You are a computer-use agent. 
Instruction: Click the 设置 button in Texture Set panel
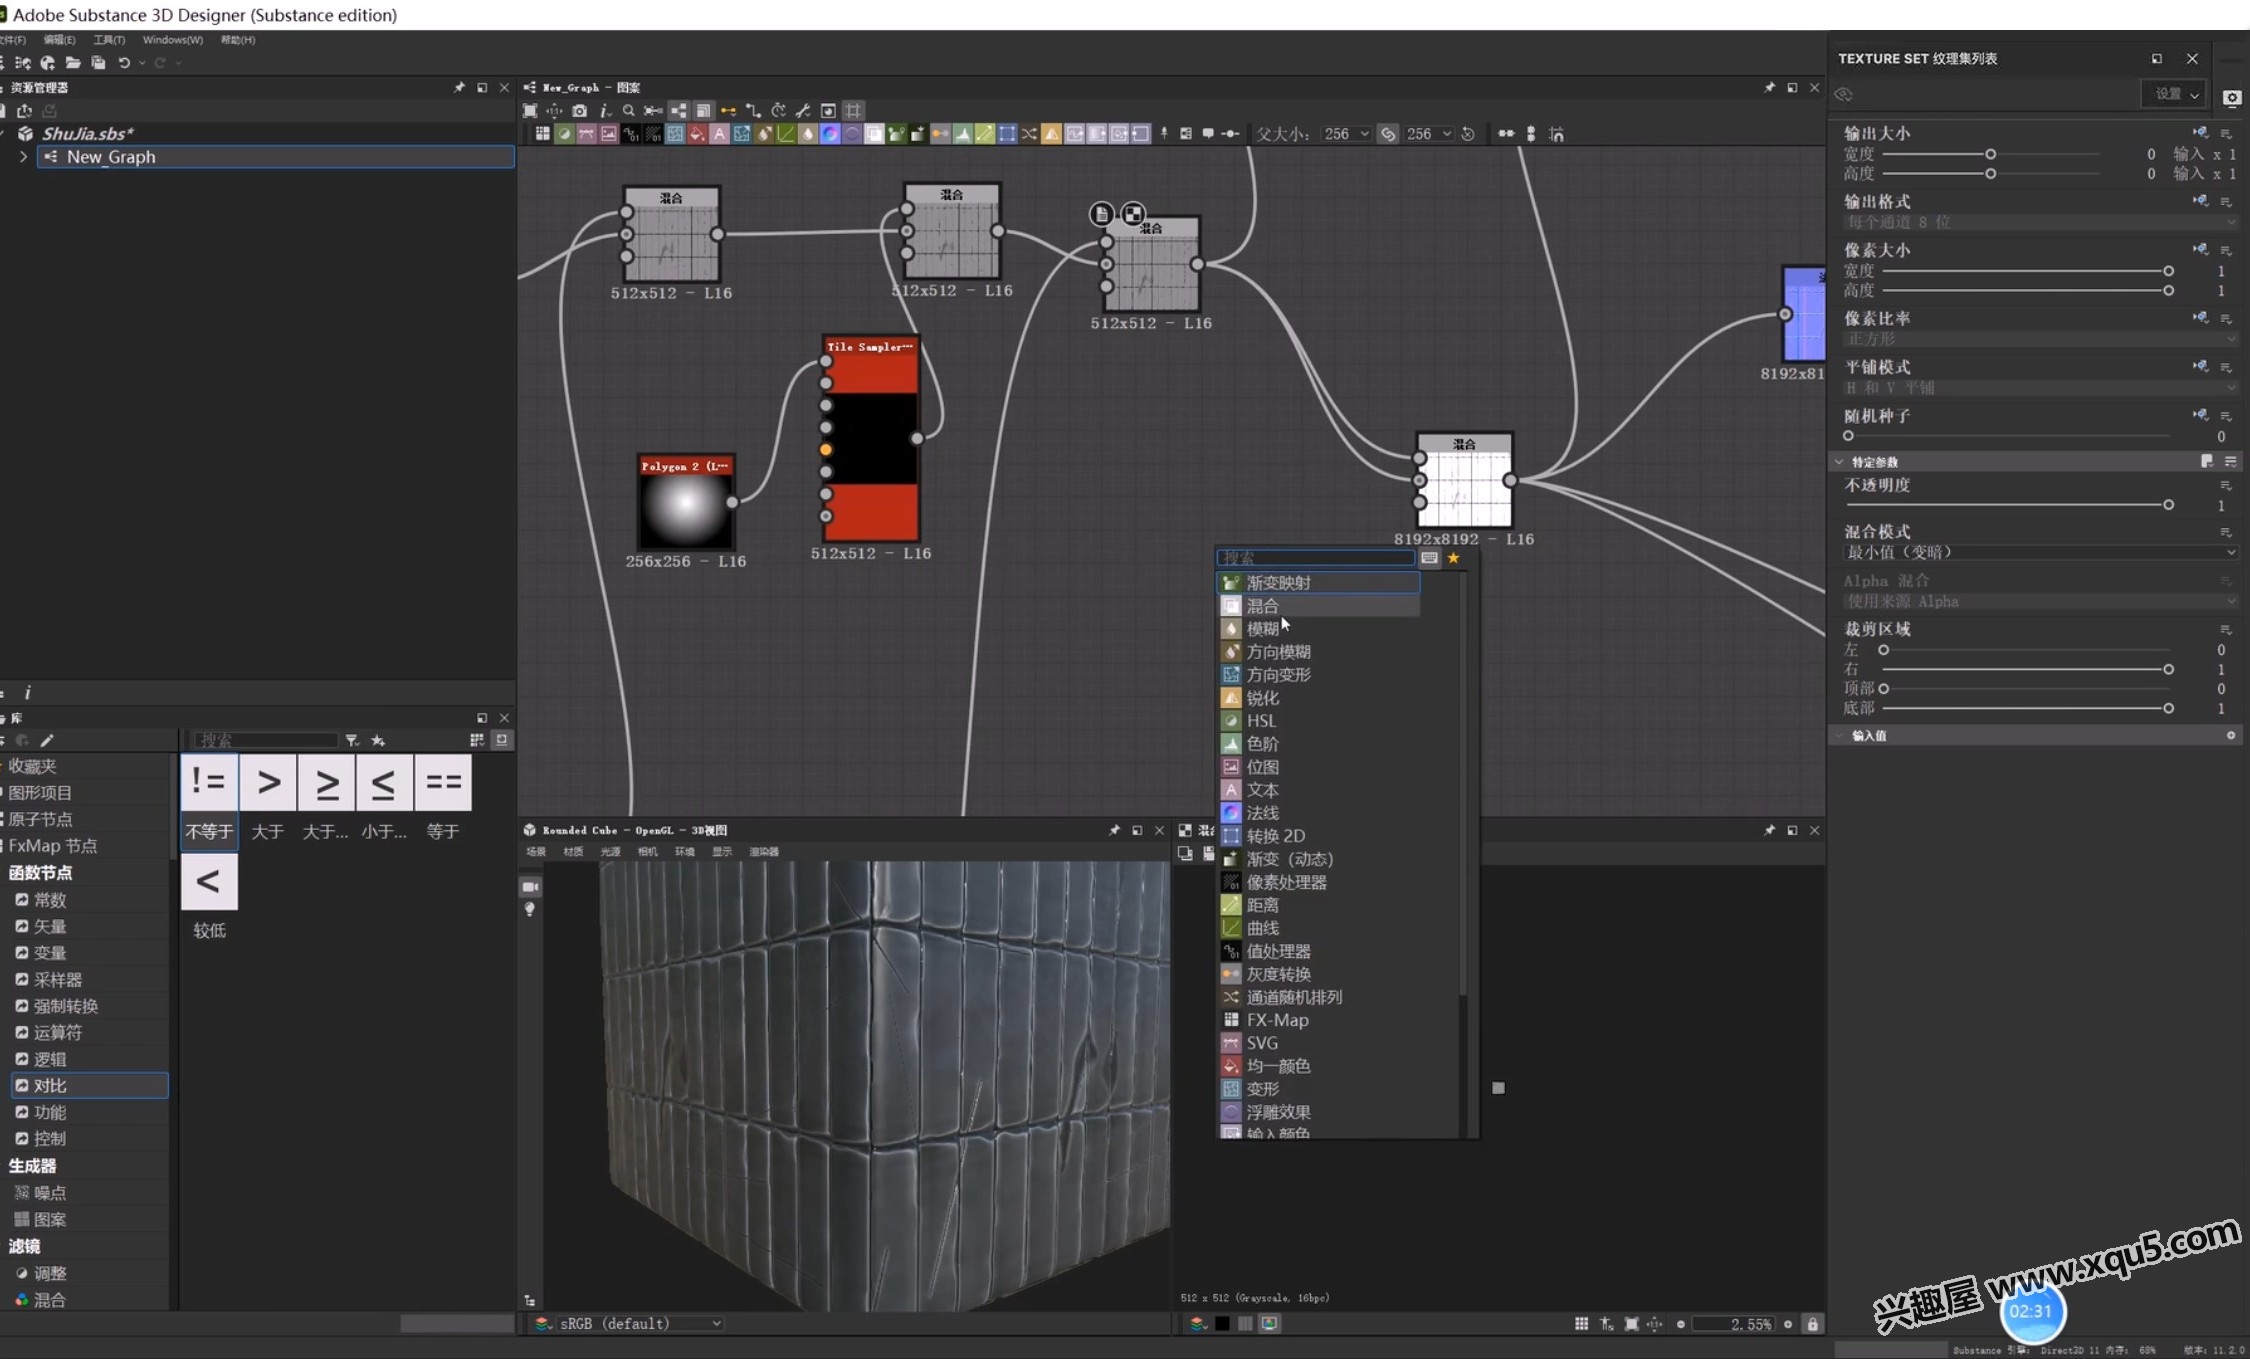coord(2175,94)
